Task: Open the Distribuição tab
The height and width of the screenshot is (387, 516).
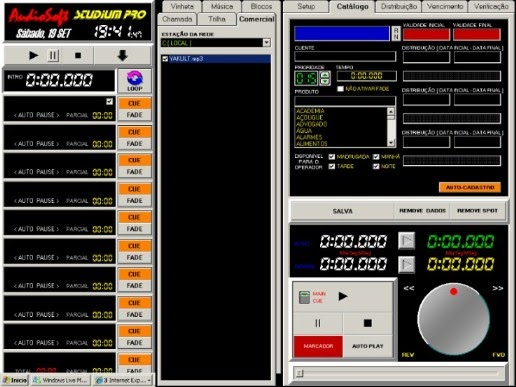Action: pyautogui.click(x=399, y=6)
